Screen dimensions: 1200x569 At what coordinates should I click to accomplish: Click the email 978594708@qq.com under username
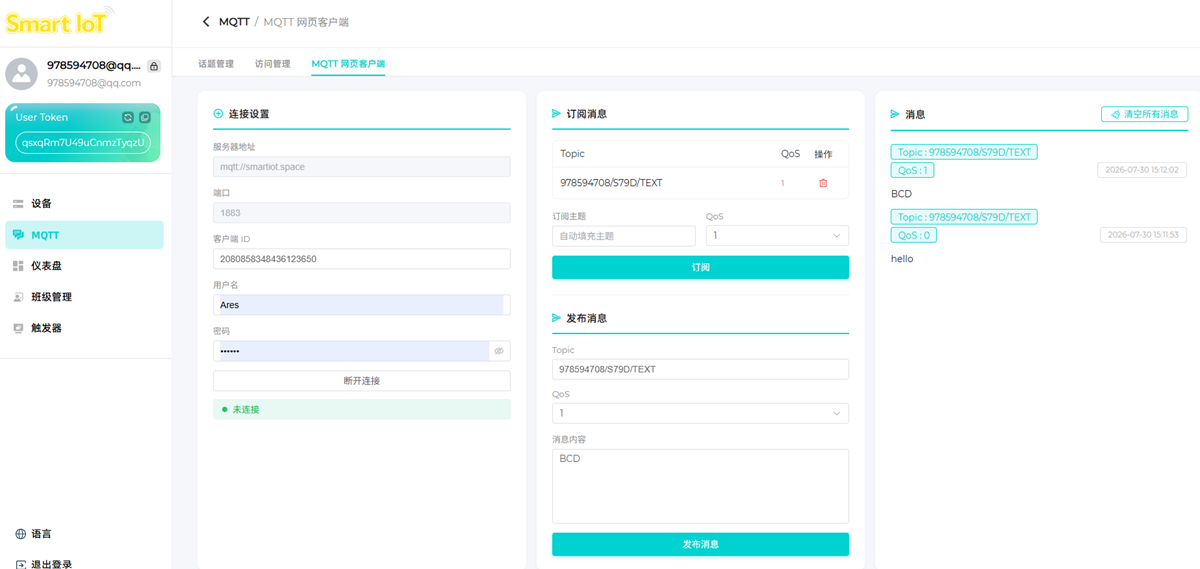(x=94, y=83)
